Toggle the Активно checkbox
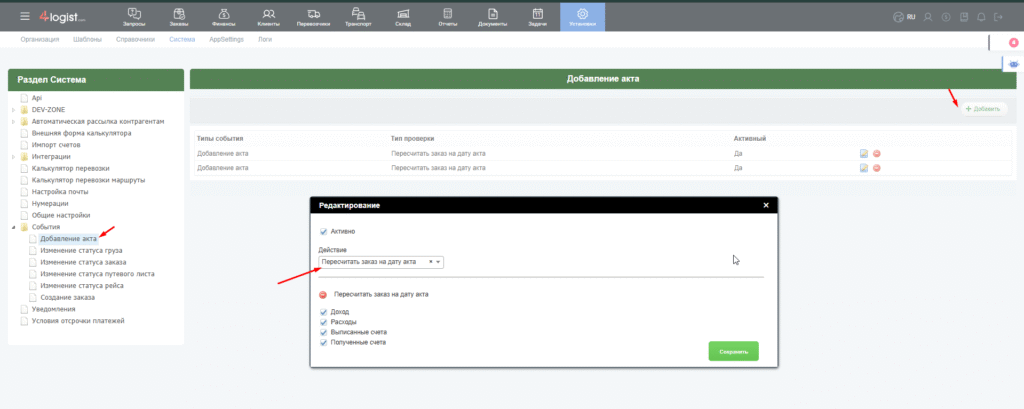The height and width of the screenshot is (409, 1024). click(323, 231)
